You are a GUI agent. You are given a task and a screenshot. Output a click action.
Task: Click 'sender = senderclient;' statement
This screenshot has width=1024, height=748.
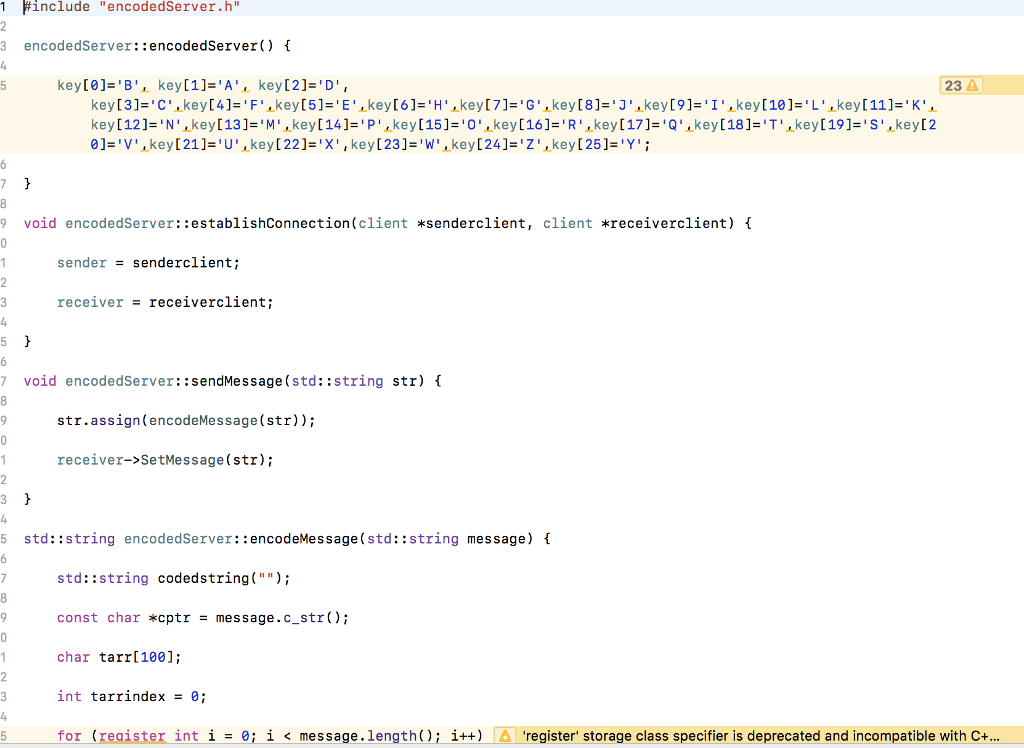tap(148, 263)
